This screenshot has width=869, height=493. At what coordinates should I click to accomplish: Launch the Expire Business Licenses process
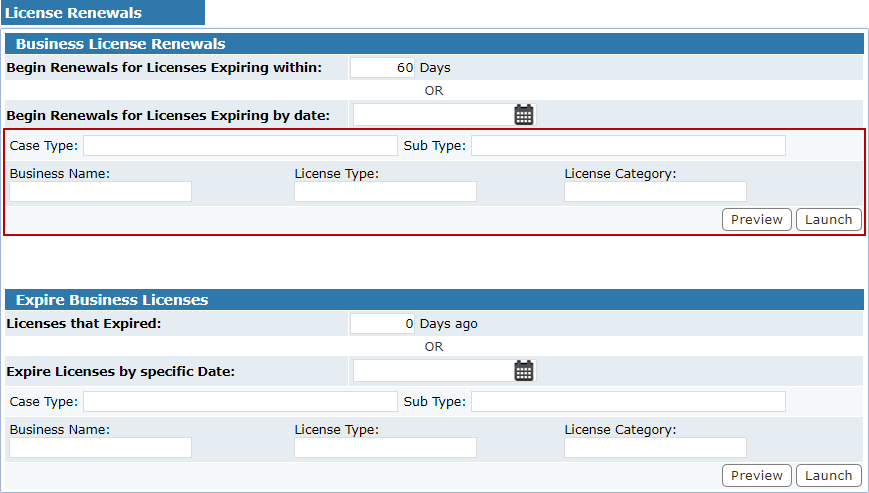point(829,475)
